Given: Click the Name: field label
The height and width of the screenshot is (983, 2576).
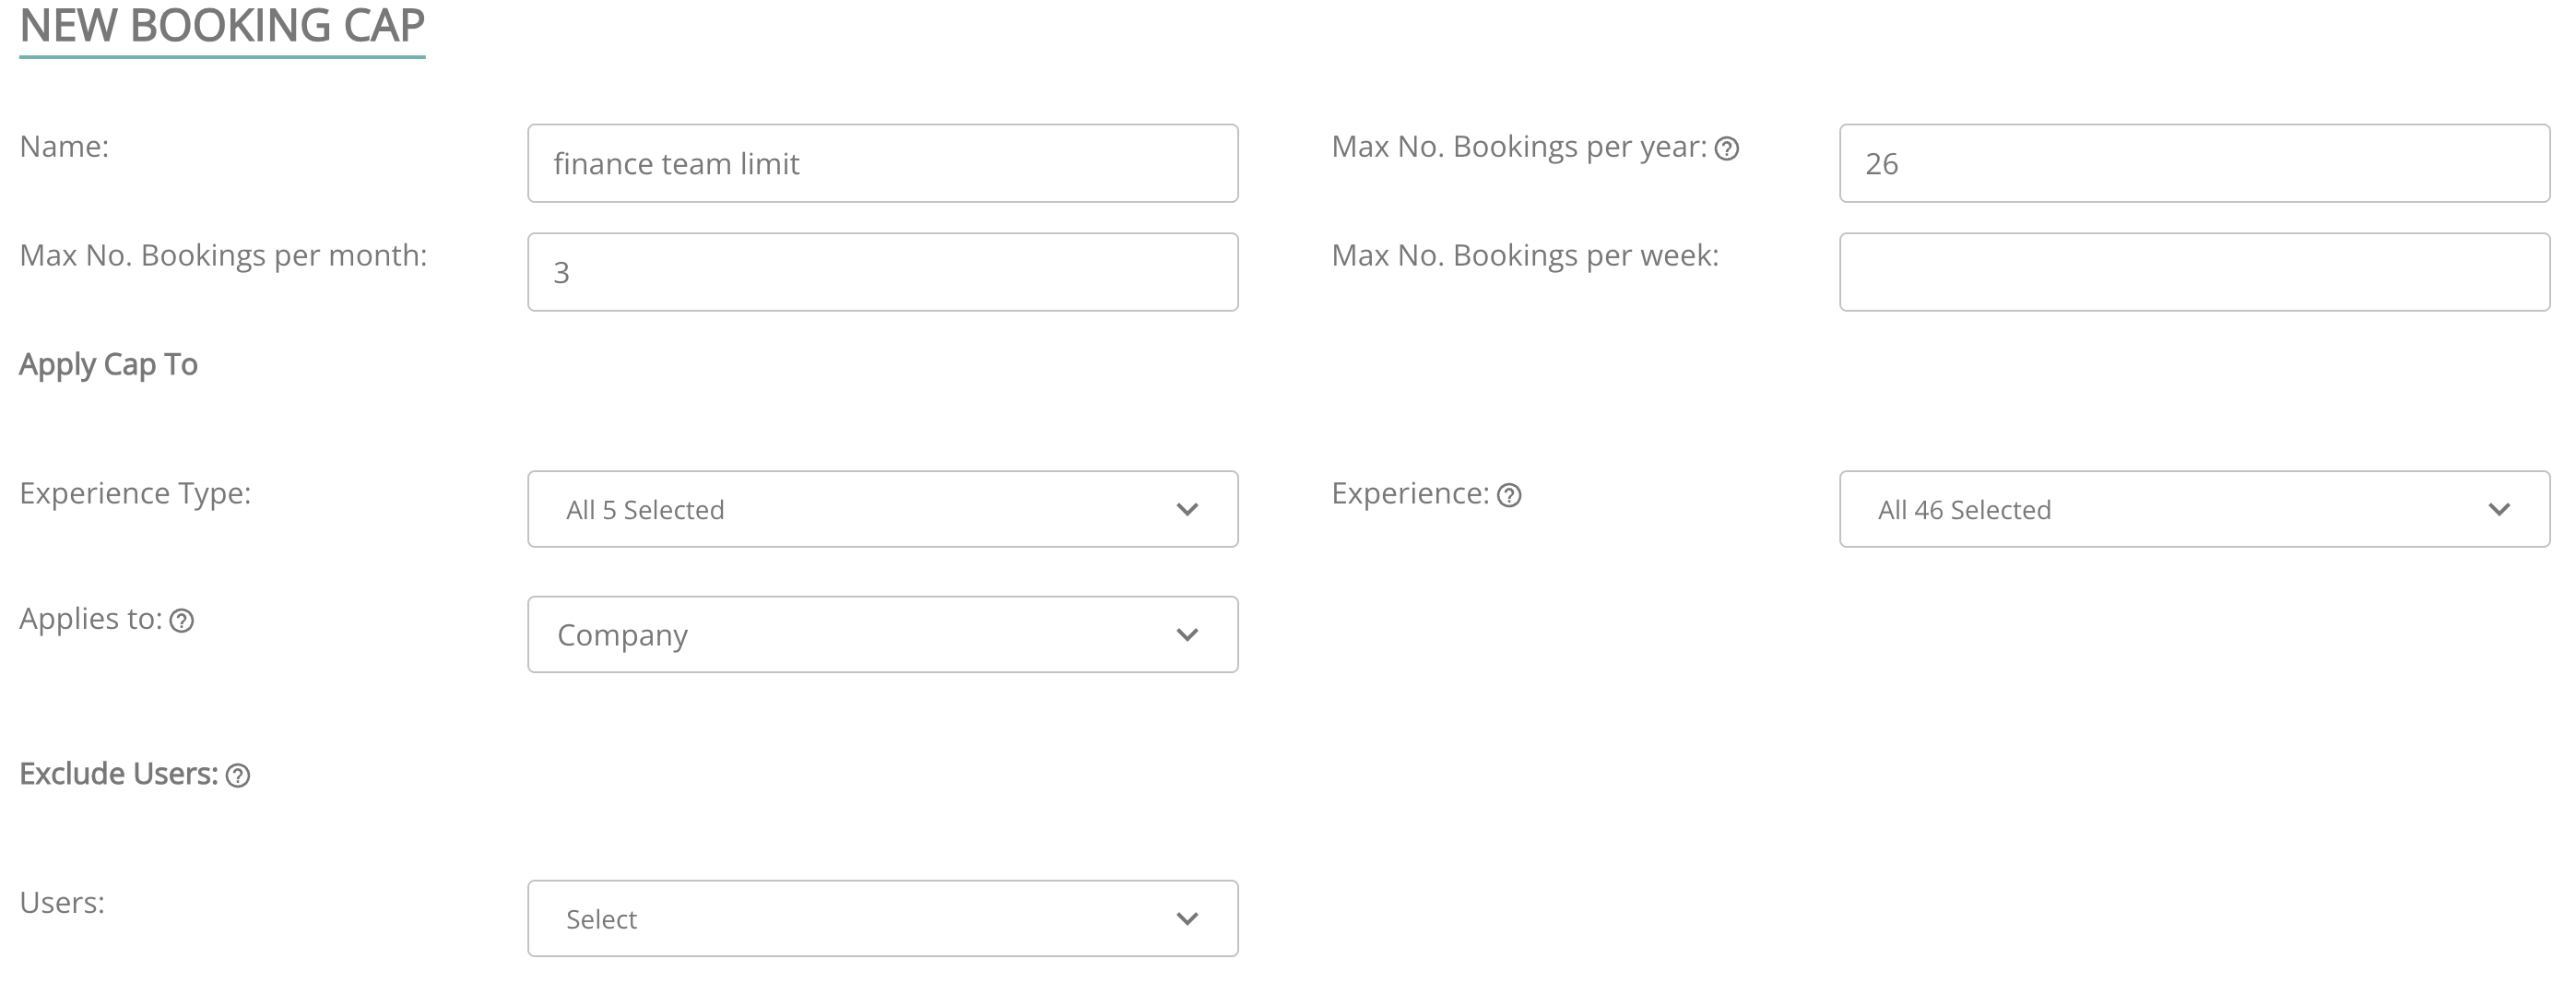Looking at the screenshot, I should [x=64, y=147].
